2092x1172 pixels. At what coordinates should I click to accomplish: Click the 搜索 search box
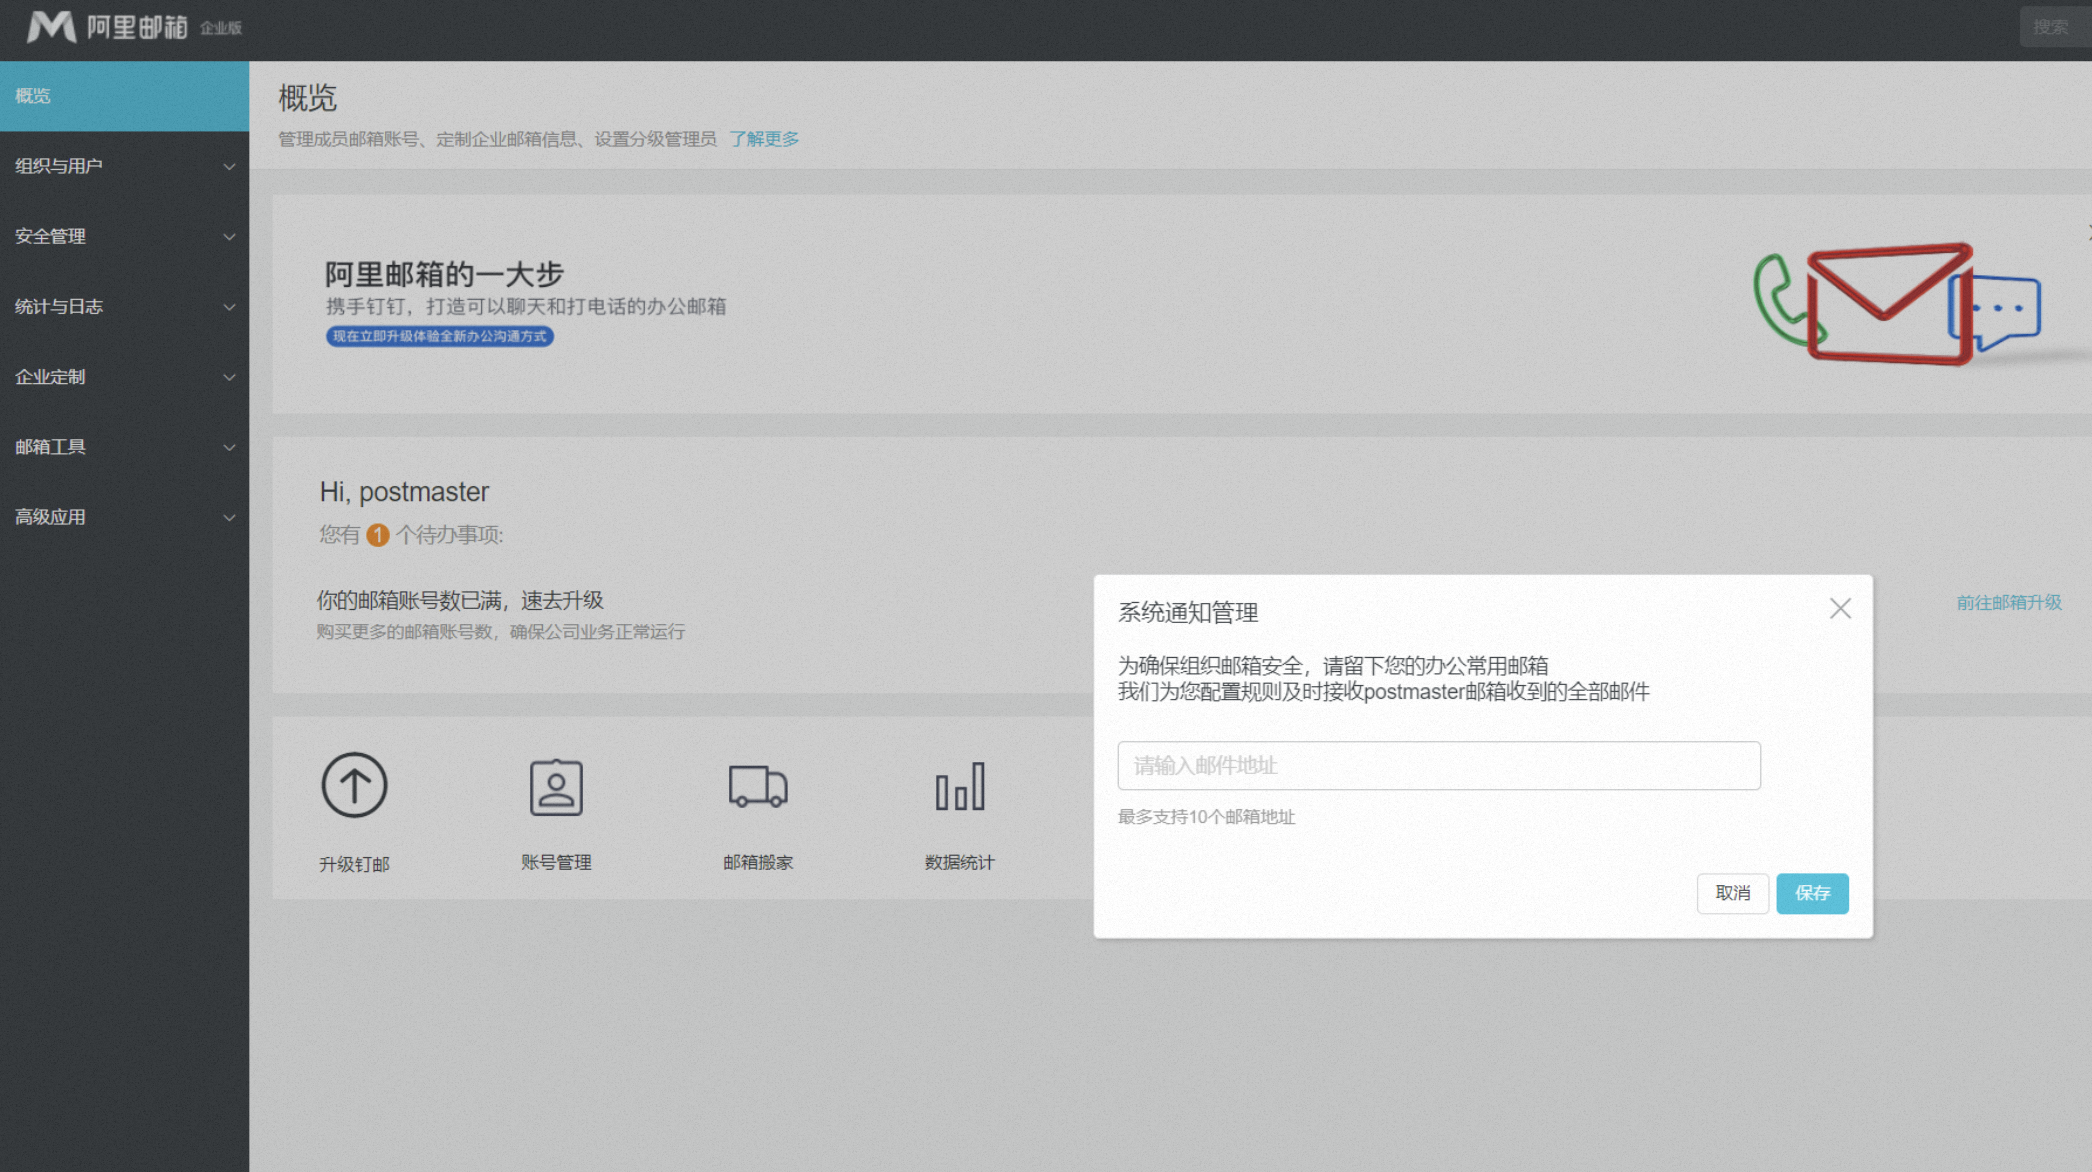[x=2055, y=27]
